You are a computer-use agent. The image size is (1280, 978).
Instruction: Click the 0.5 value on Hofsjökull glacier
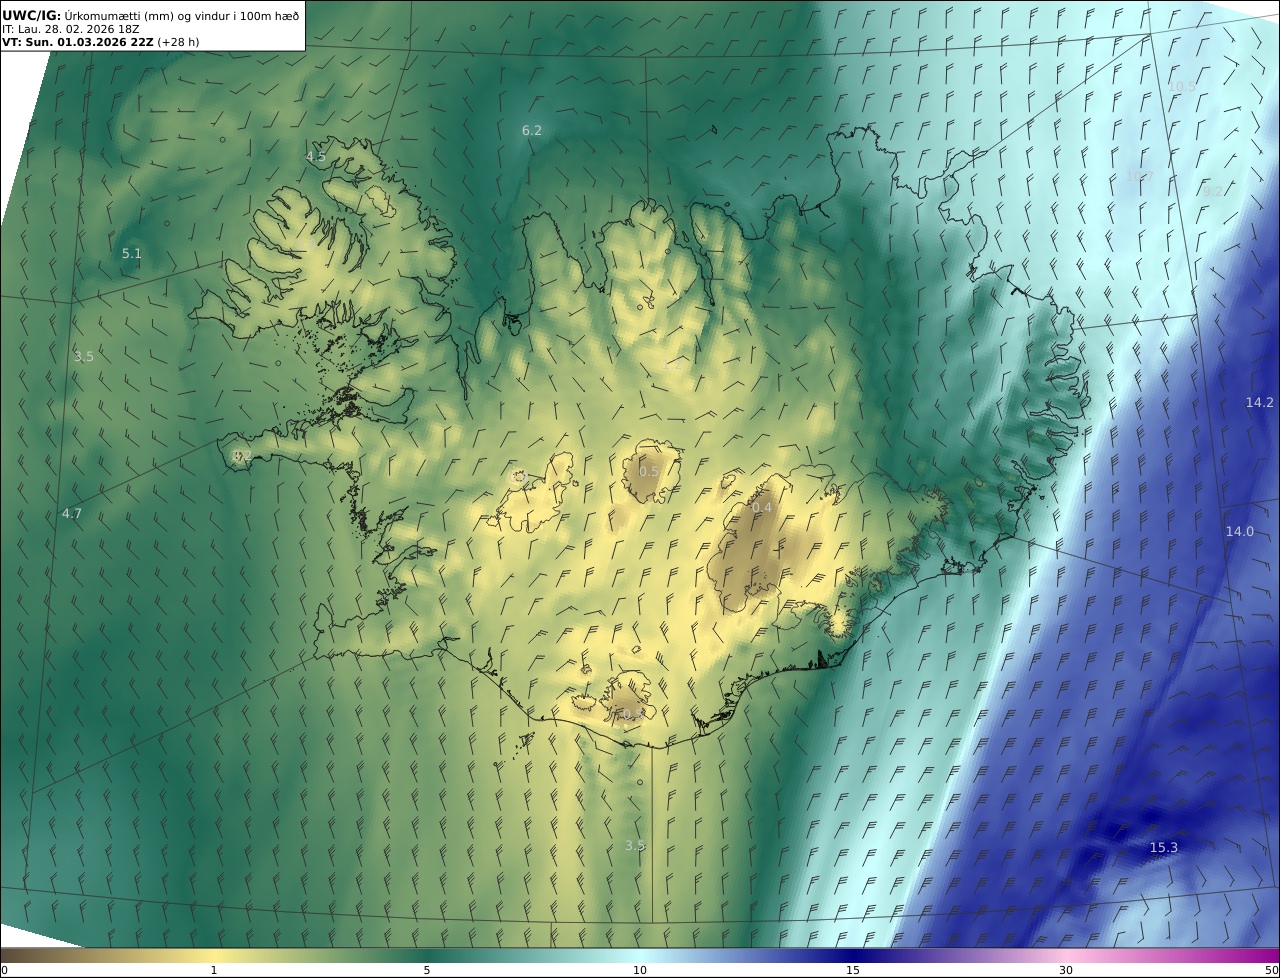[x=649, y=472]
